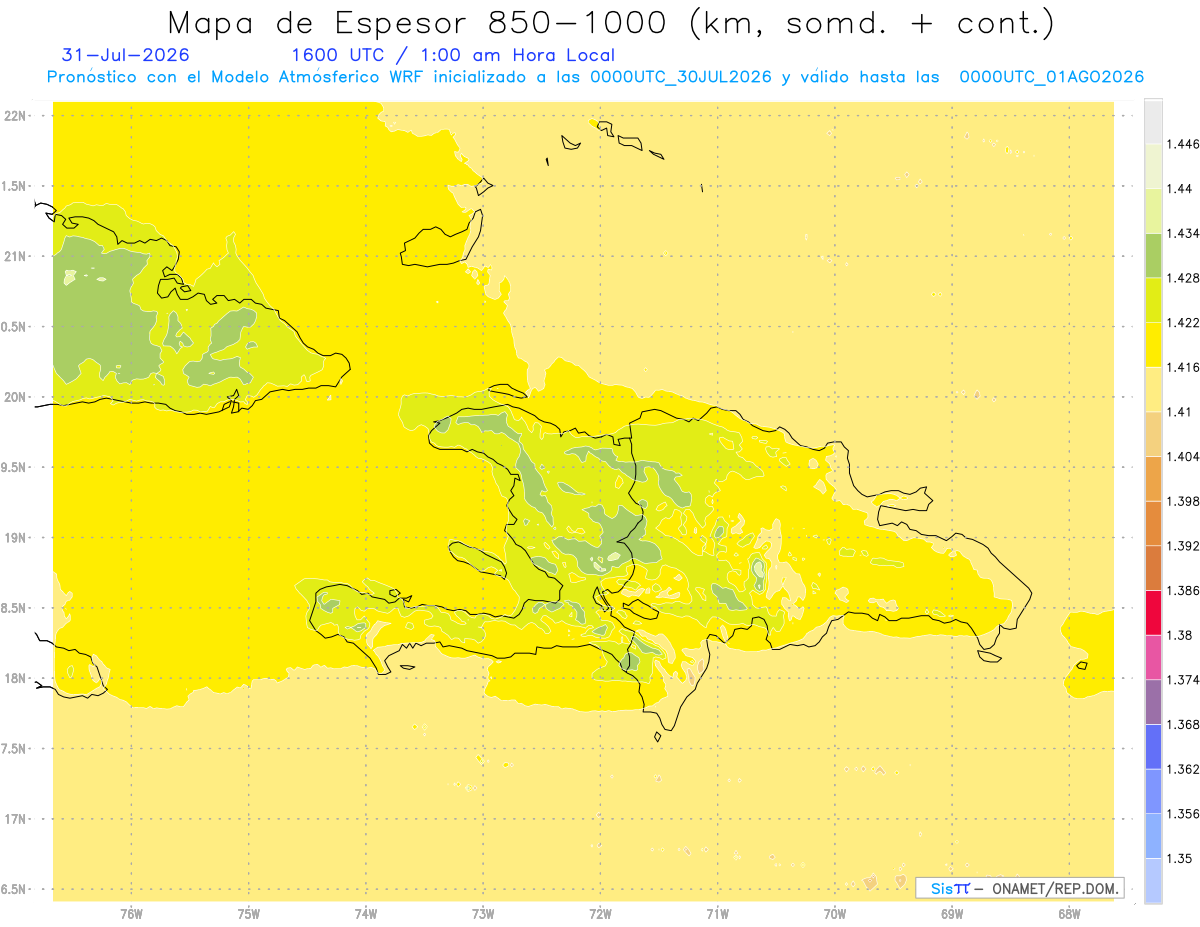Click the purple swatch between 1.368 and 1.374
Screen dimensions: 1200x927
[1153, 702]
